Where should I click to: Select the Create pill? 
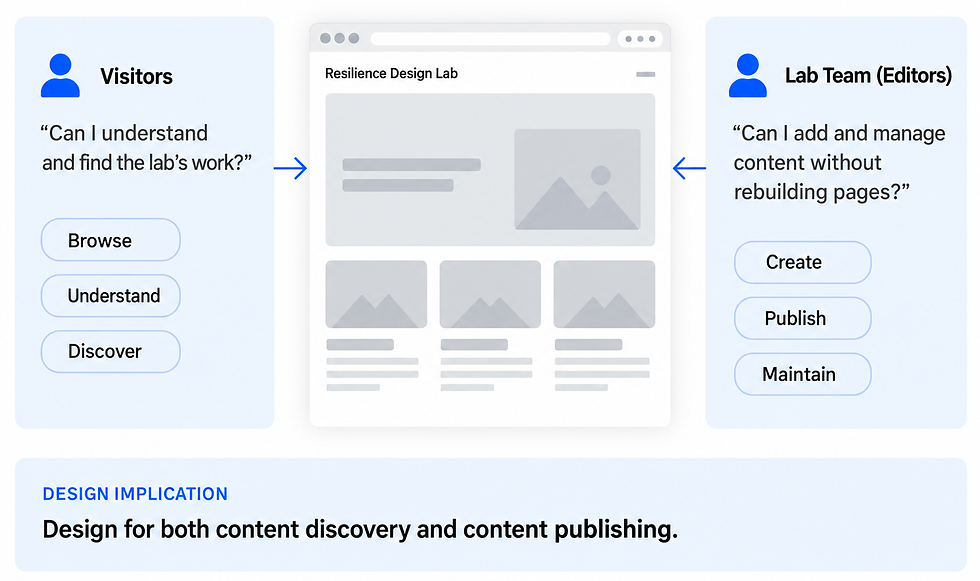tap(802, 262)
